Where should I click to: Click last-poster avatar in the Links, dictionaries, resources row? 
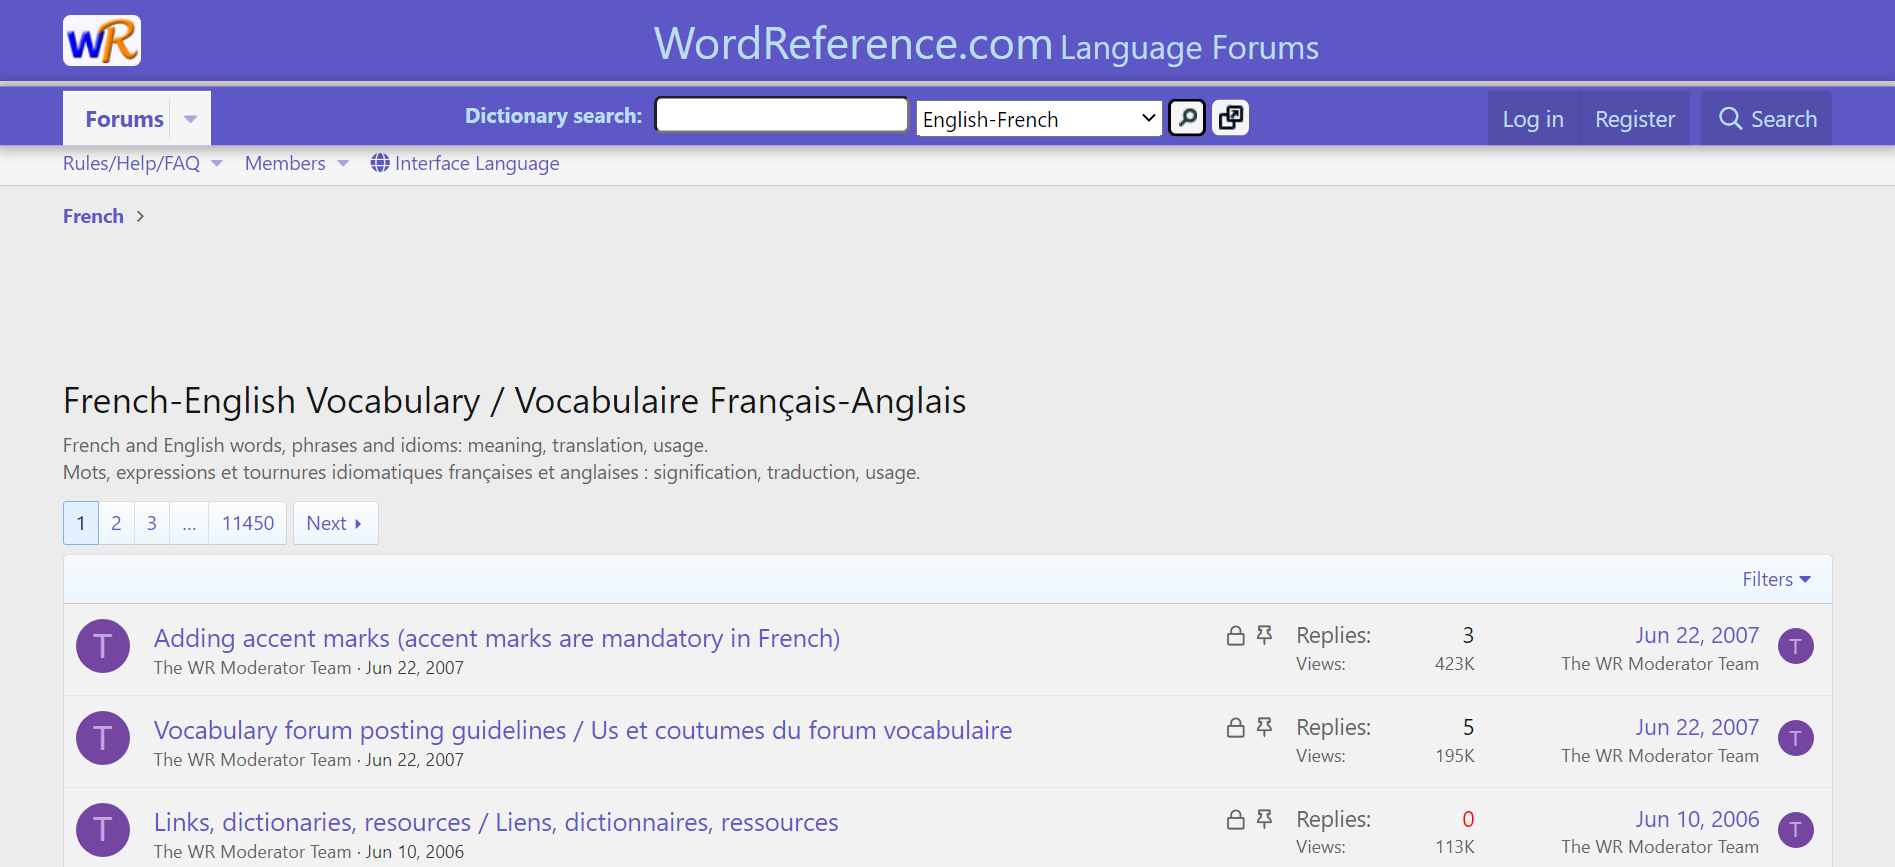[1796, 830]
